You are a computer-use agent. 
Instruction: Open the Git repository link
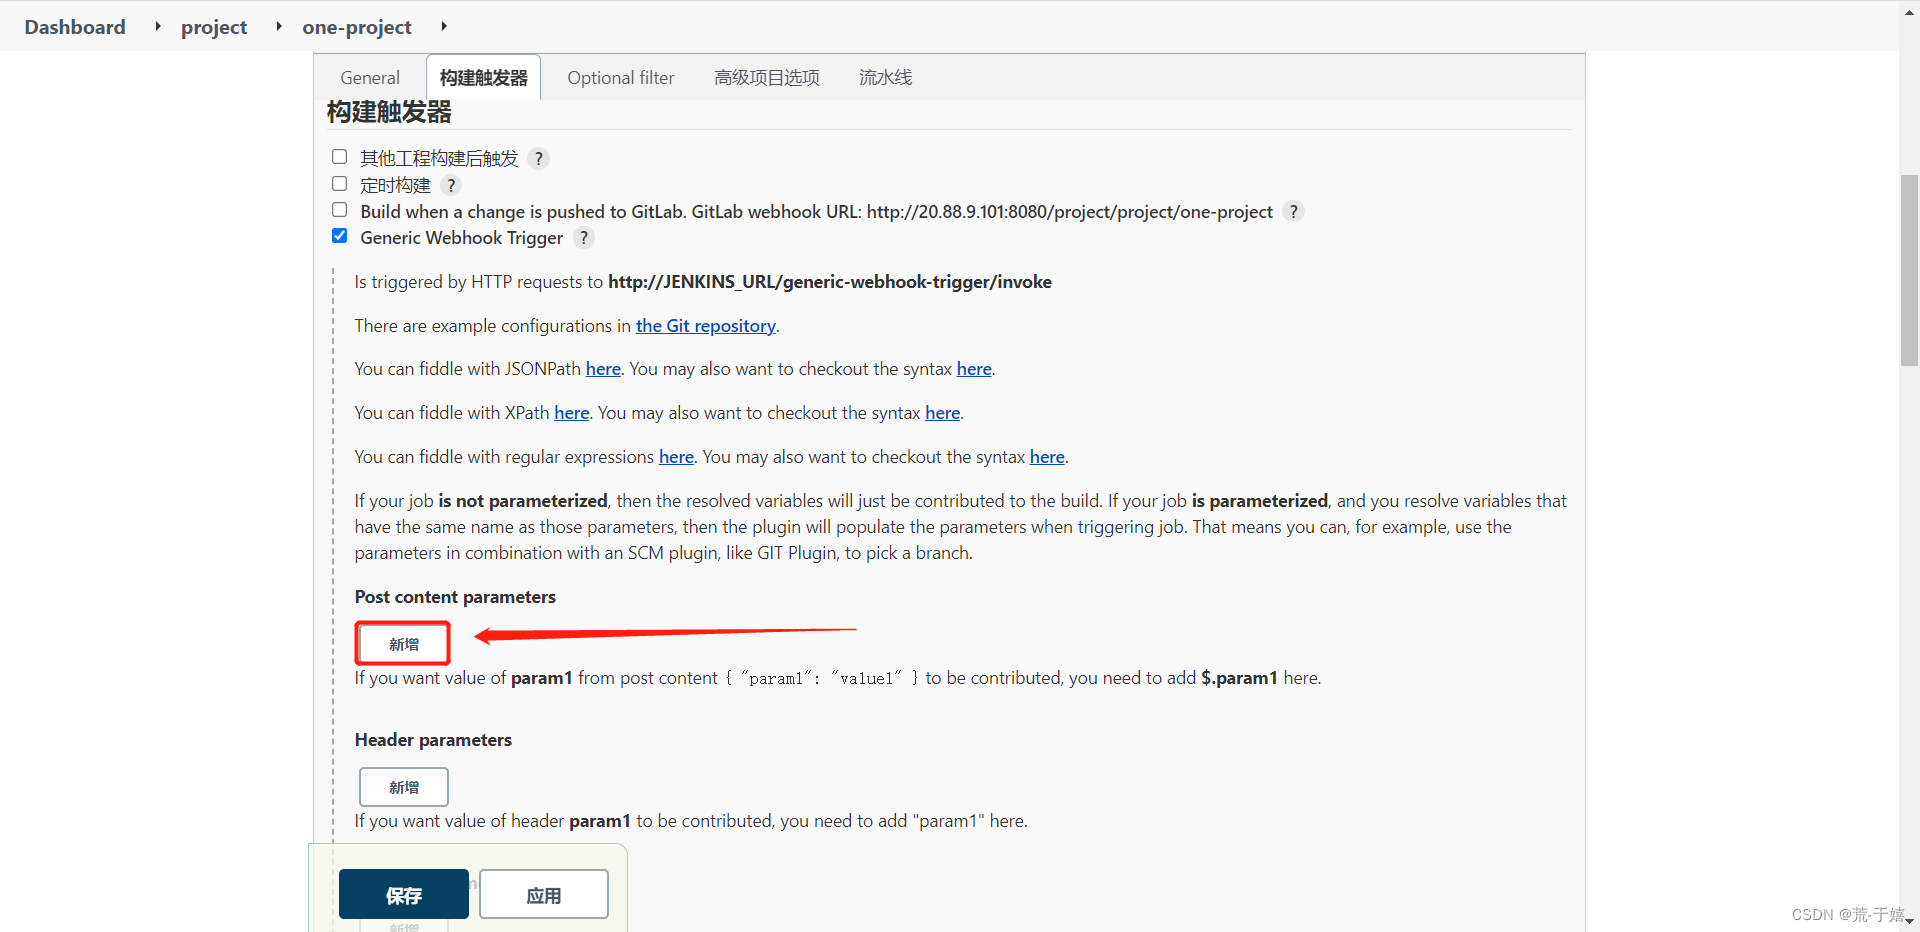click(x=706, y=326)
